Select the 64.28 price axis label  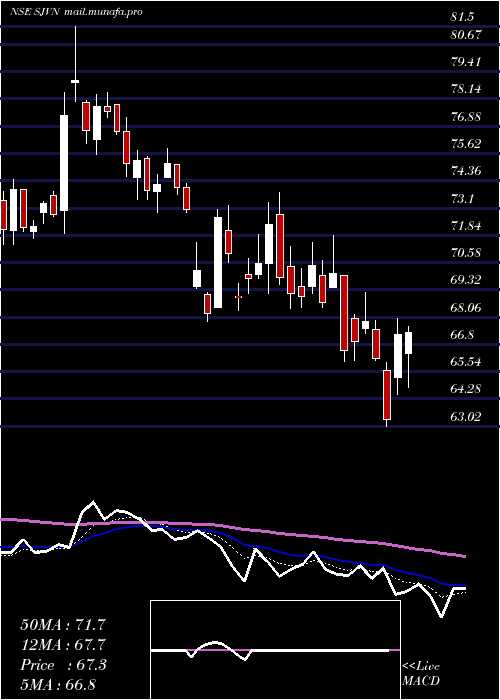(466, 389)
